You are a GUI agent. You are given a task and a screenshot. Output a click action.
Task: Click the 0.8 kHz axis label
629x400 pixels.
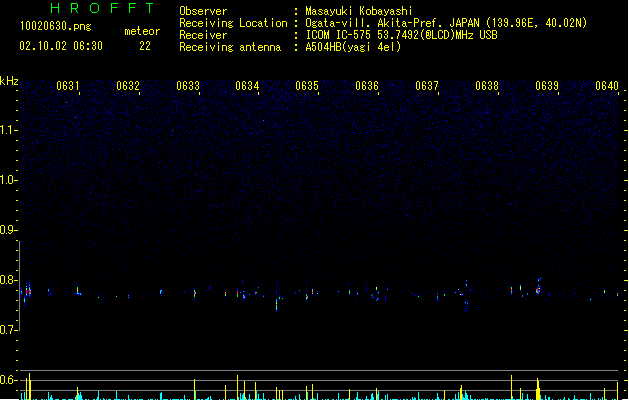point(8,280)
